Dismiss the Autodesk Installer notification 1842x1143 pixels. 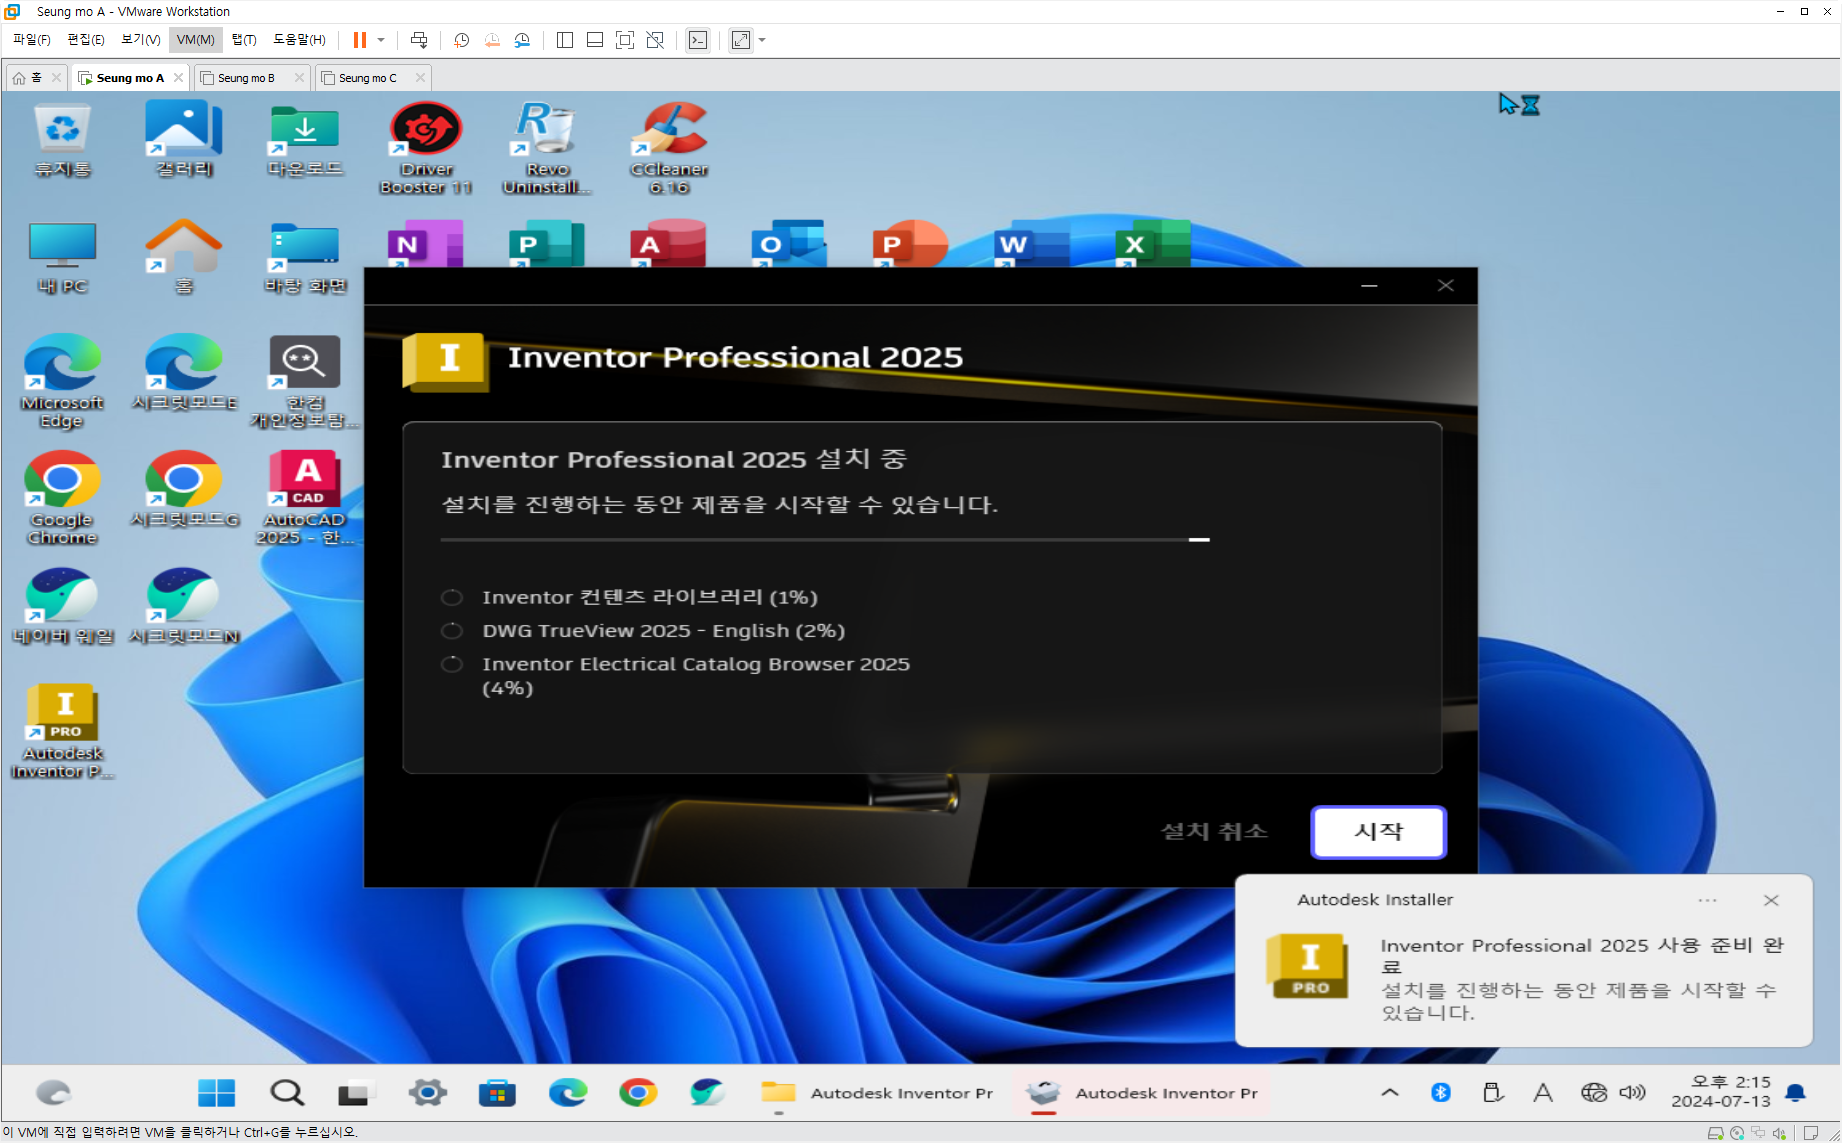tap(1771, 900)
